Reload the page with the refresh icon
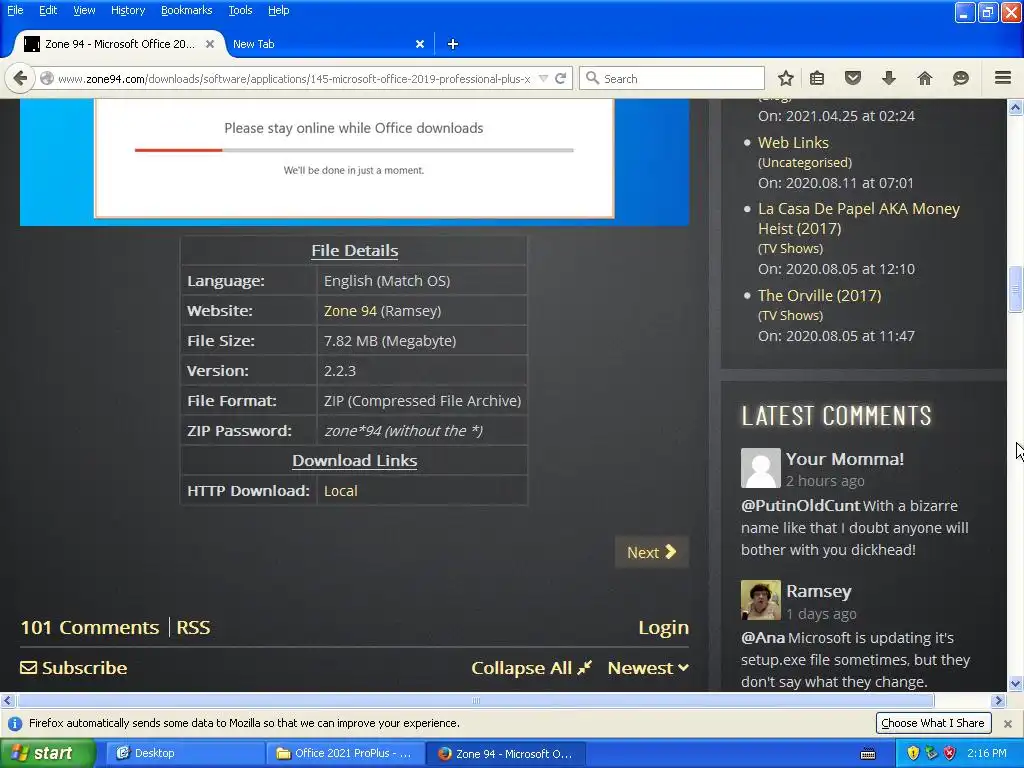 (560, 78)
